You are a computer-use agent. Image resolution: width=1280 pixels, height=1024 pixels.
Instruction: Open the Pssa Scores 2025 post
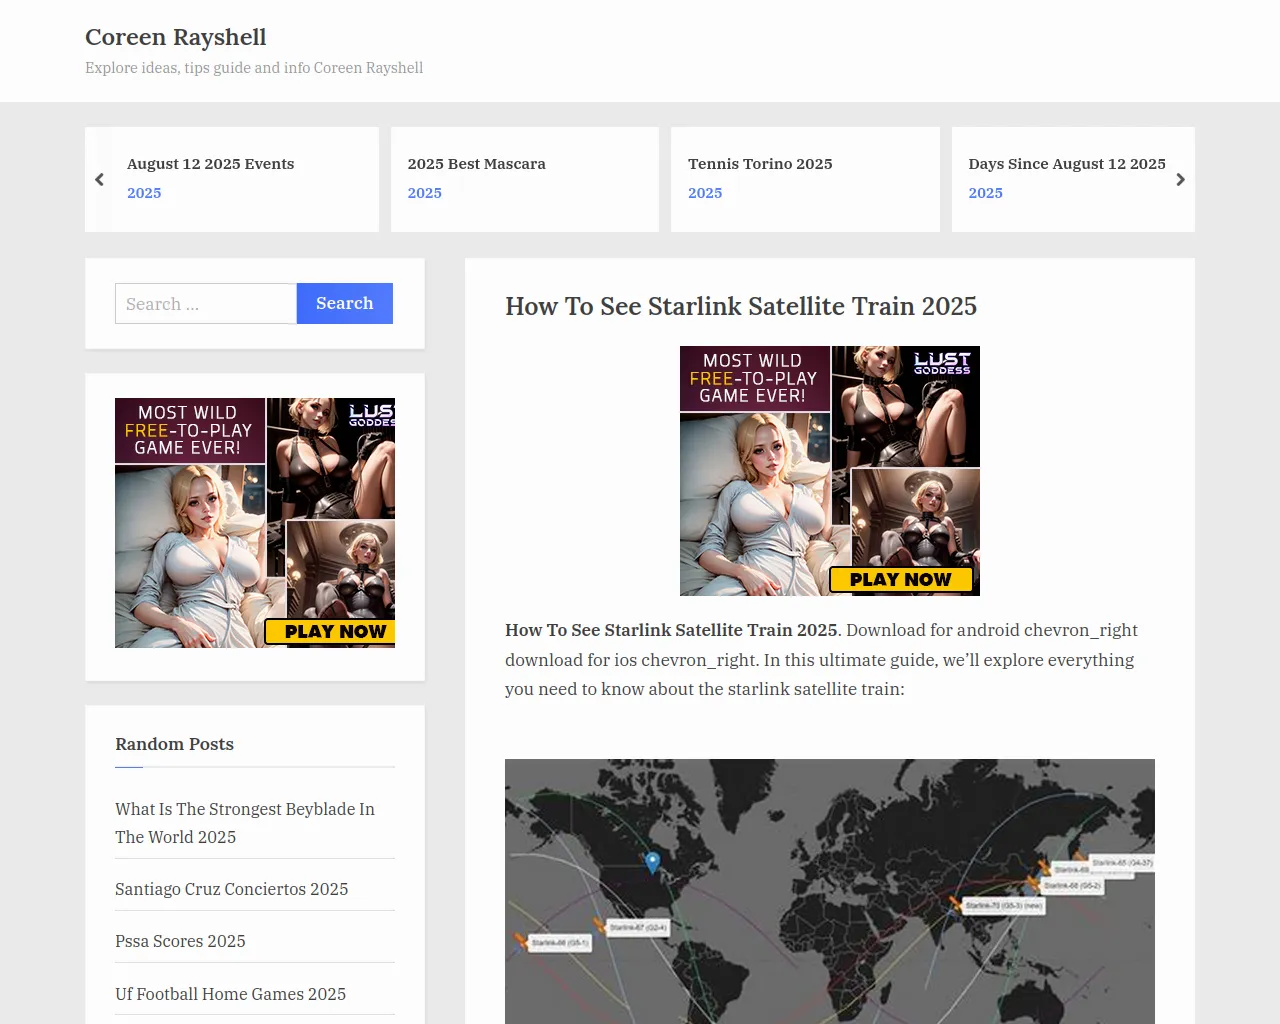click(180, 941)
